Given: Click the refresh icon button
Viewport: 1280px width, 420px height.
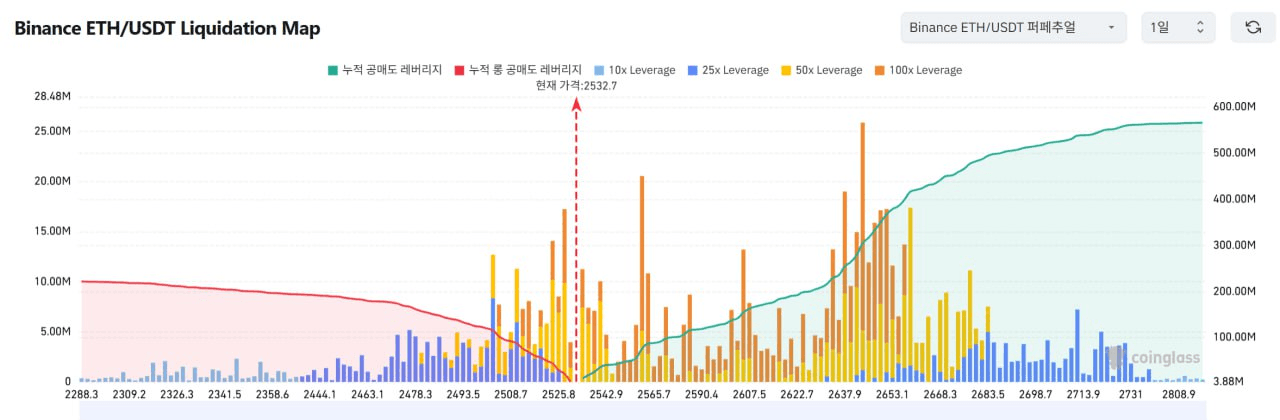Looking at the screenshot, I should click(x=1253, y=27).
